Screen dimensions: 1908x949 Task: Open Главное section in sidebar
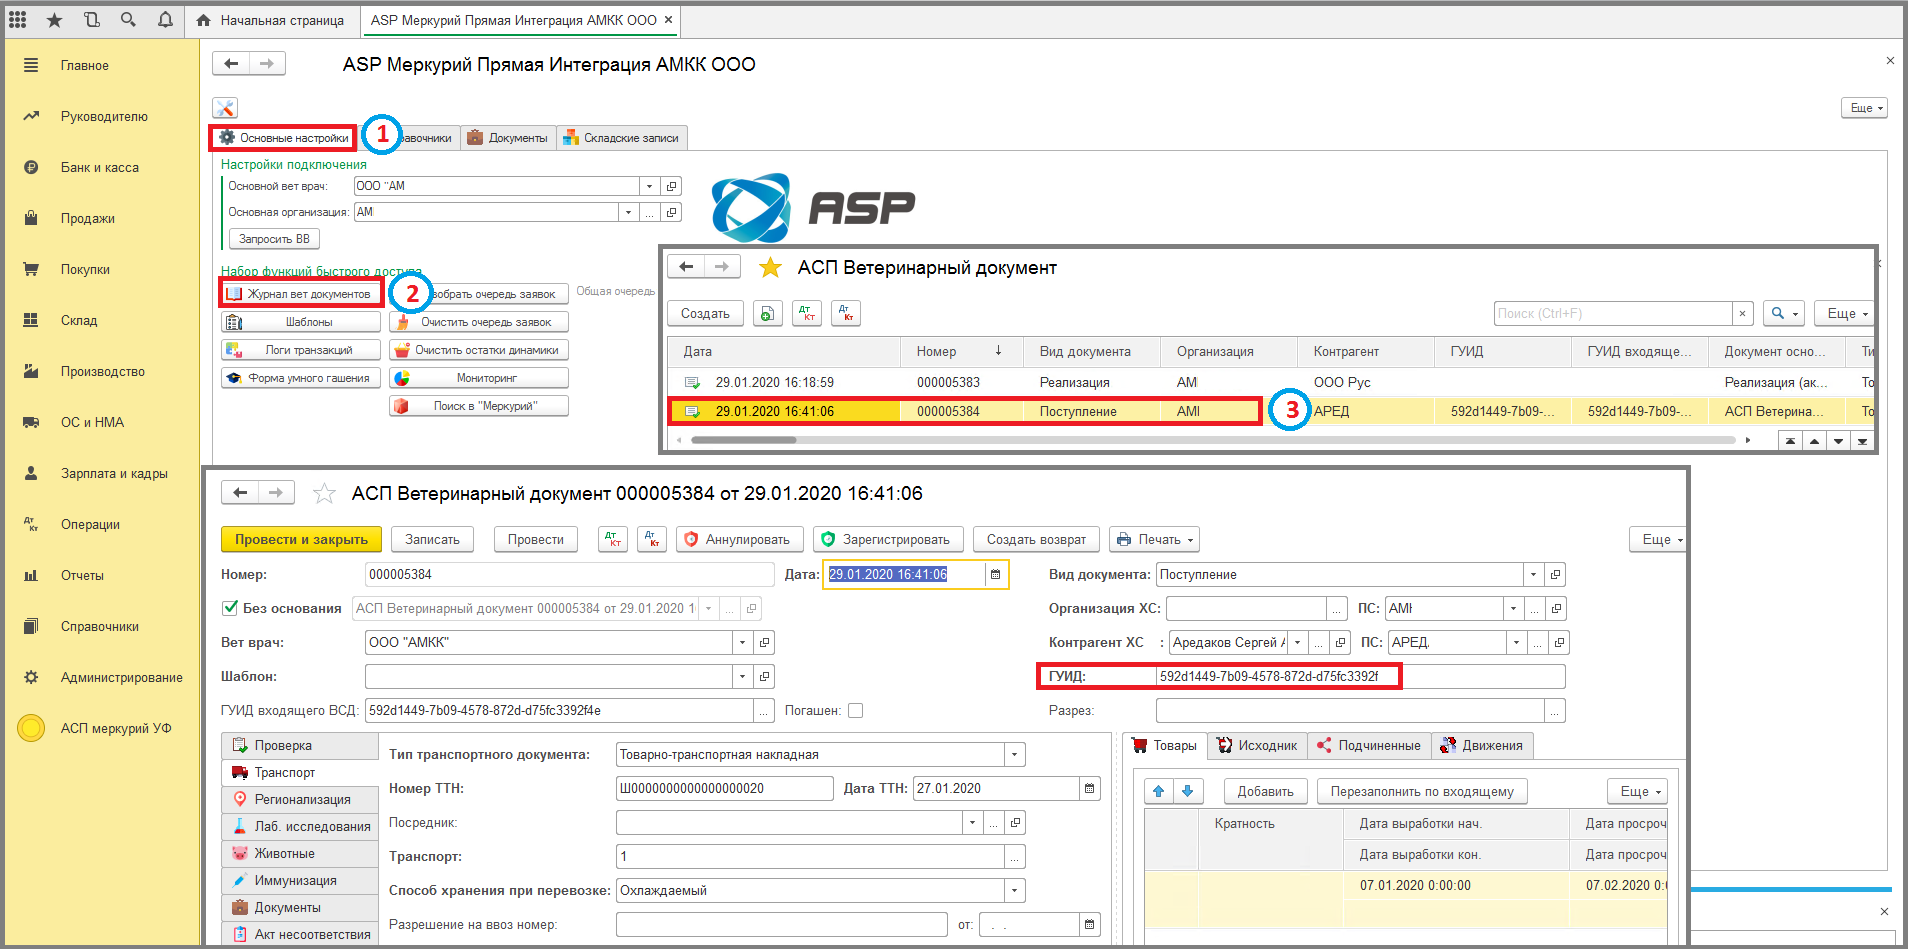pos(84,65)
